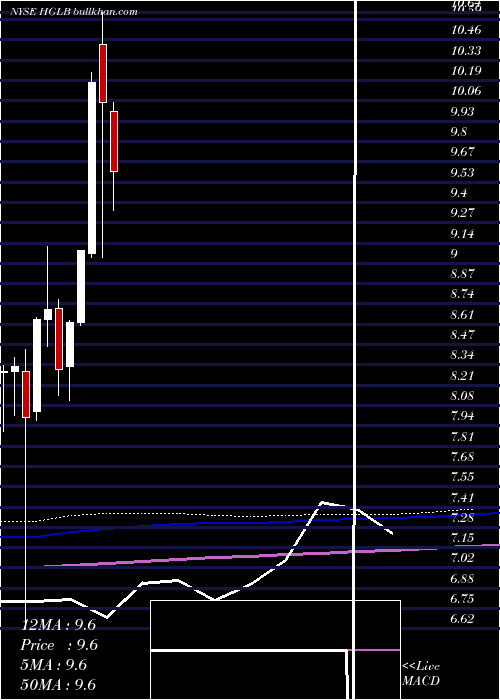Click the 7.55 price axis label
The height and width of the screenshot is (700, 500).
click(463, 477)
